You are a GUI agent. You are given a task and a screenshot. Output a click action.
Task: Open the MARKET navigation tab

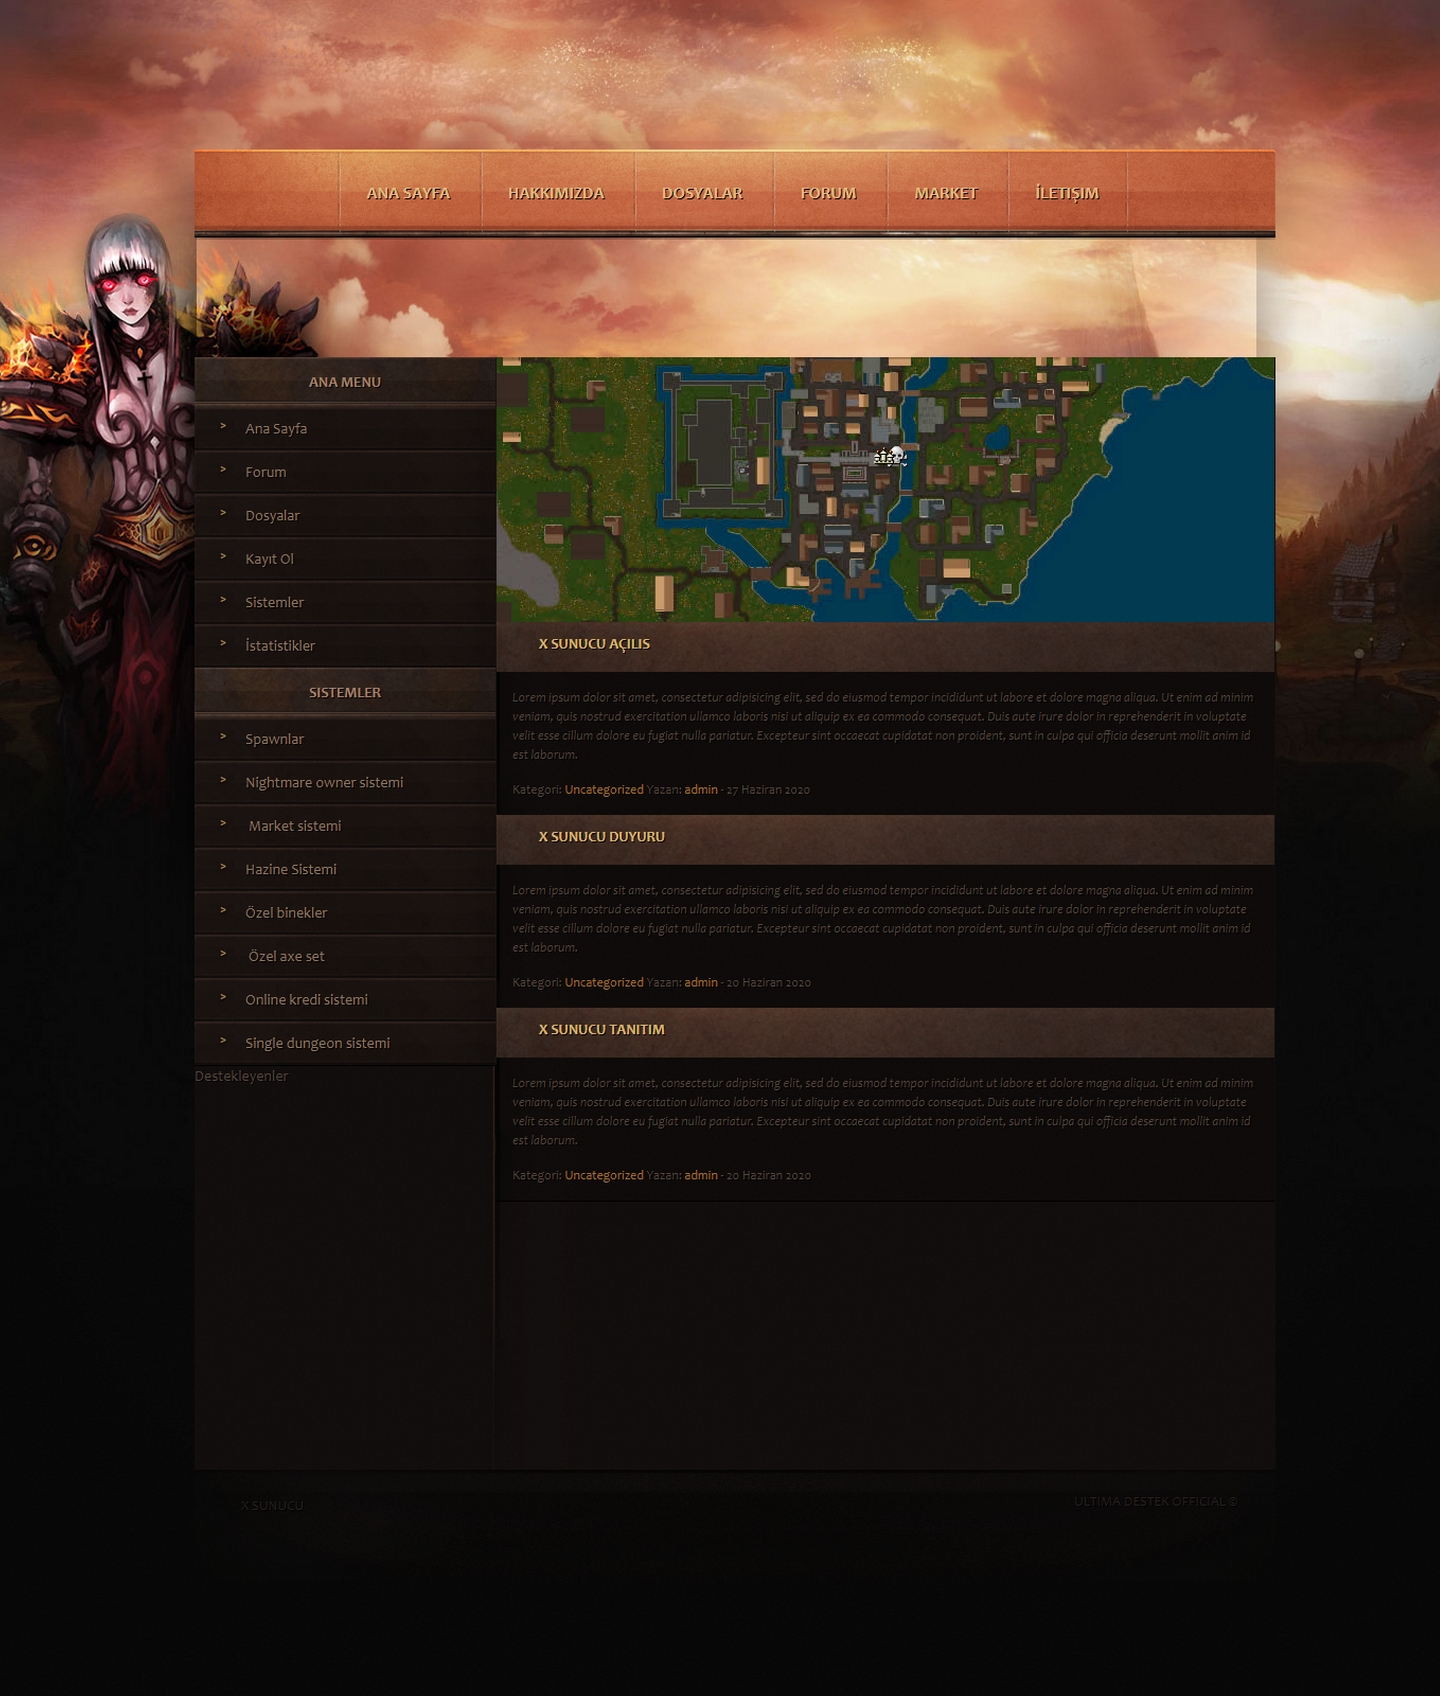coord(946,193)
